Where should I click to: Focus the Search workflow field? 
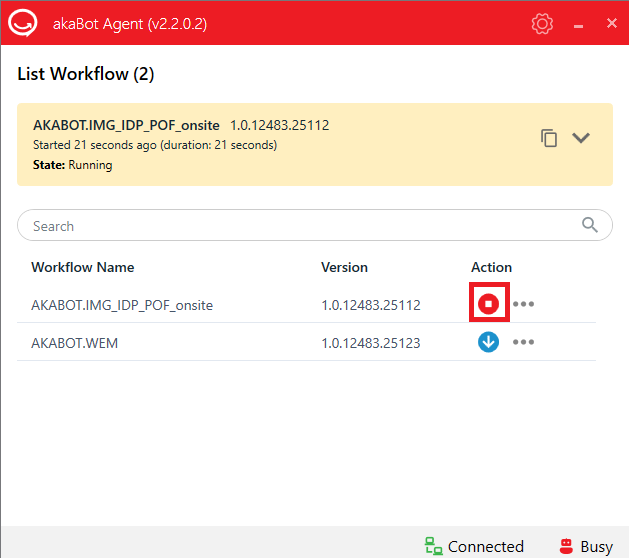[315, 225]
